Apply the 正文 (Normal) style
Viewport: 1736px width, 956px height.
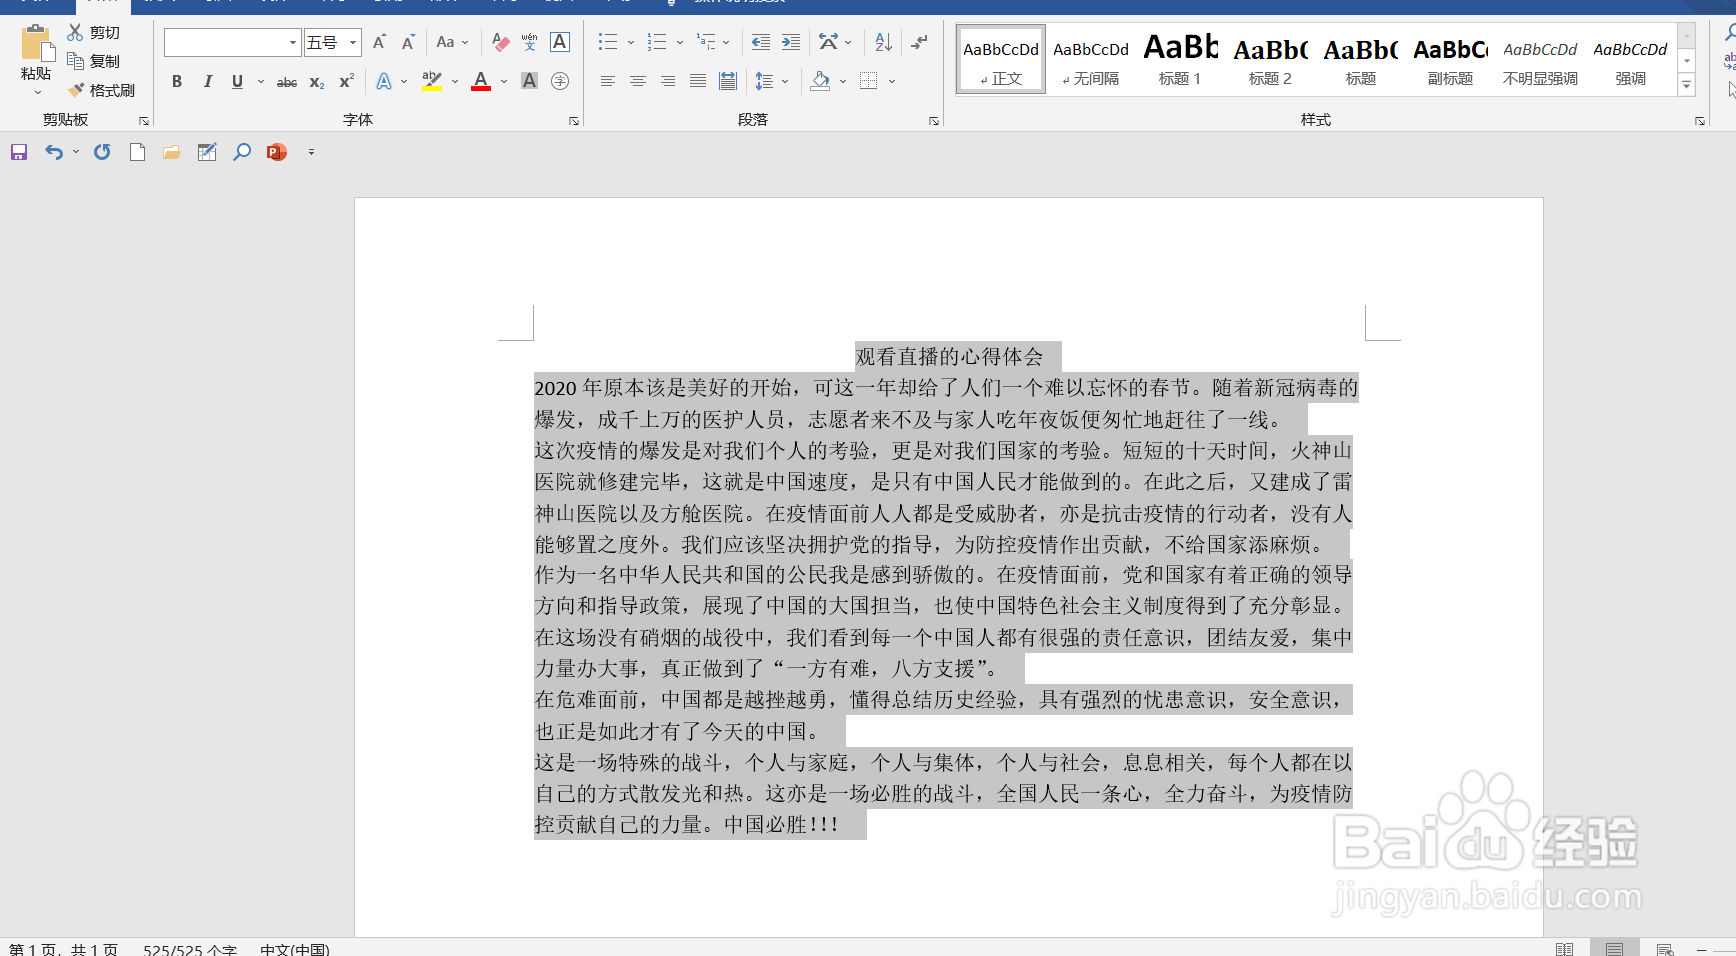[x=1001, y=60]
